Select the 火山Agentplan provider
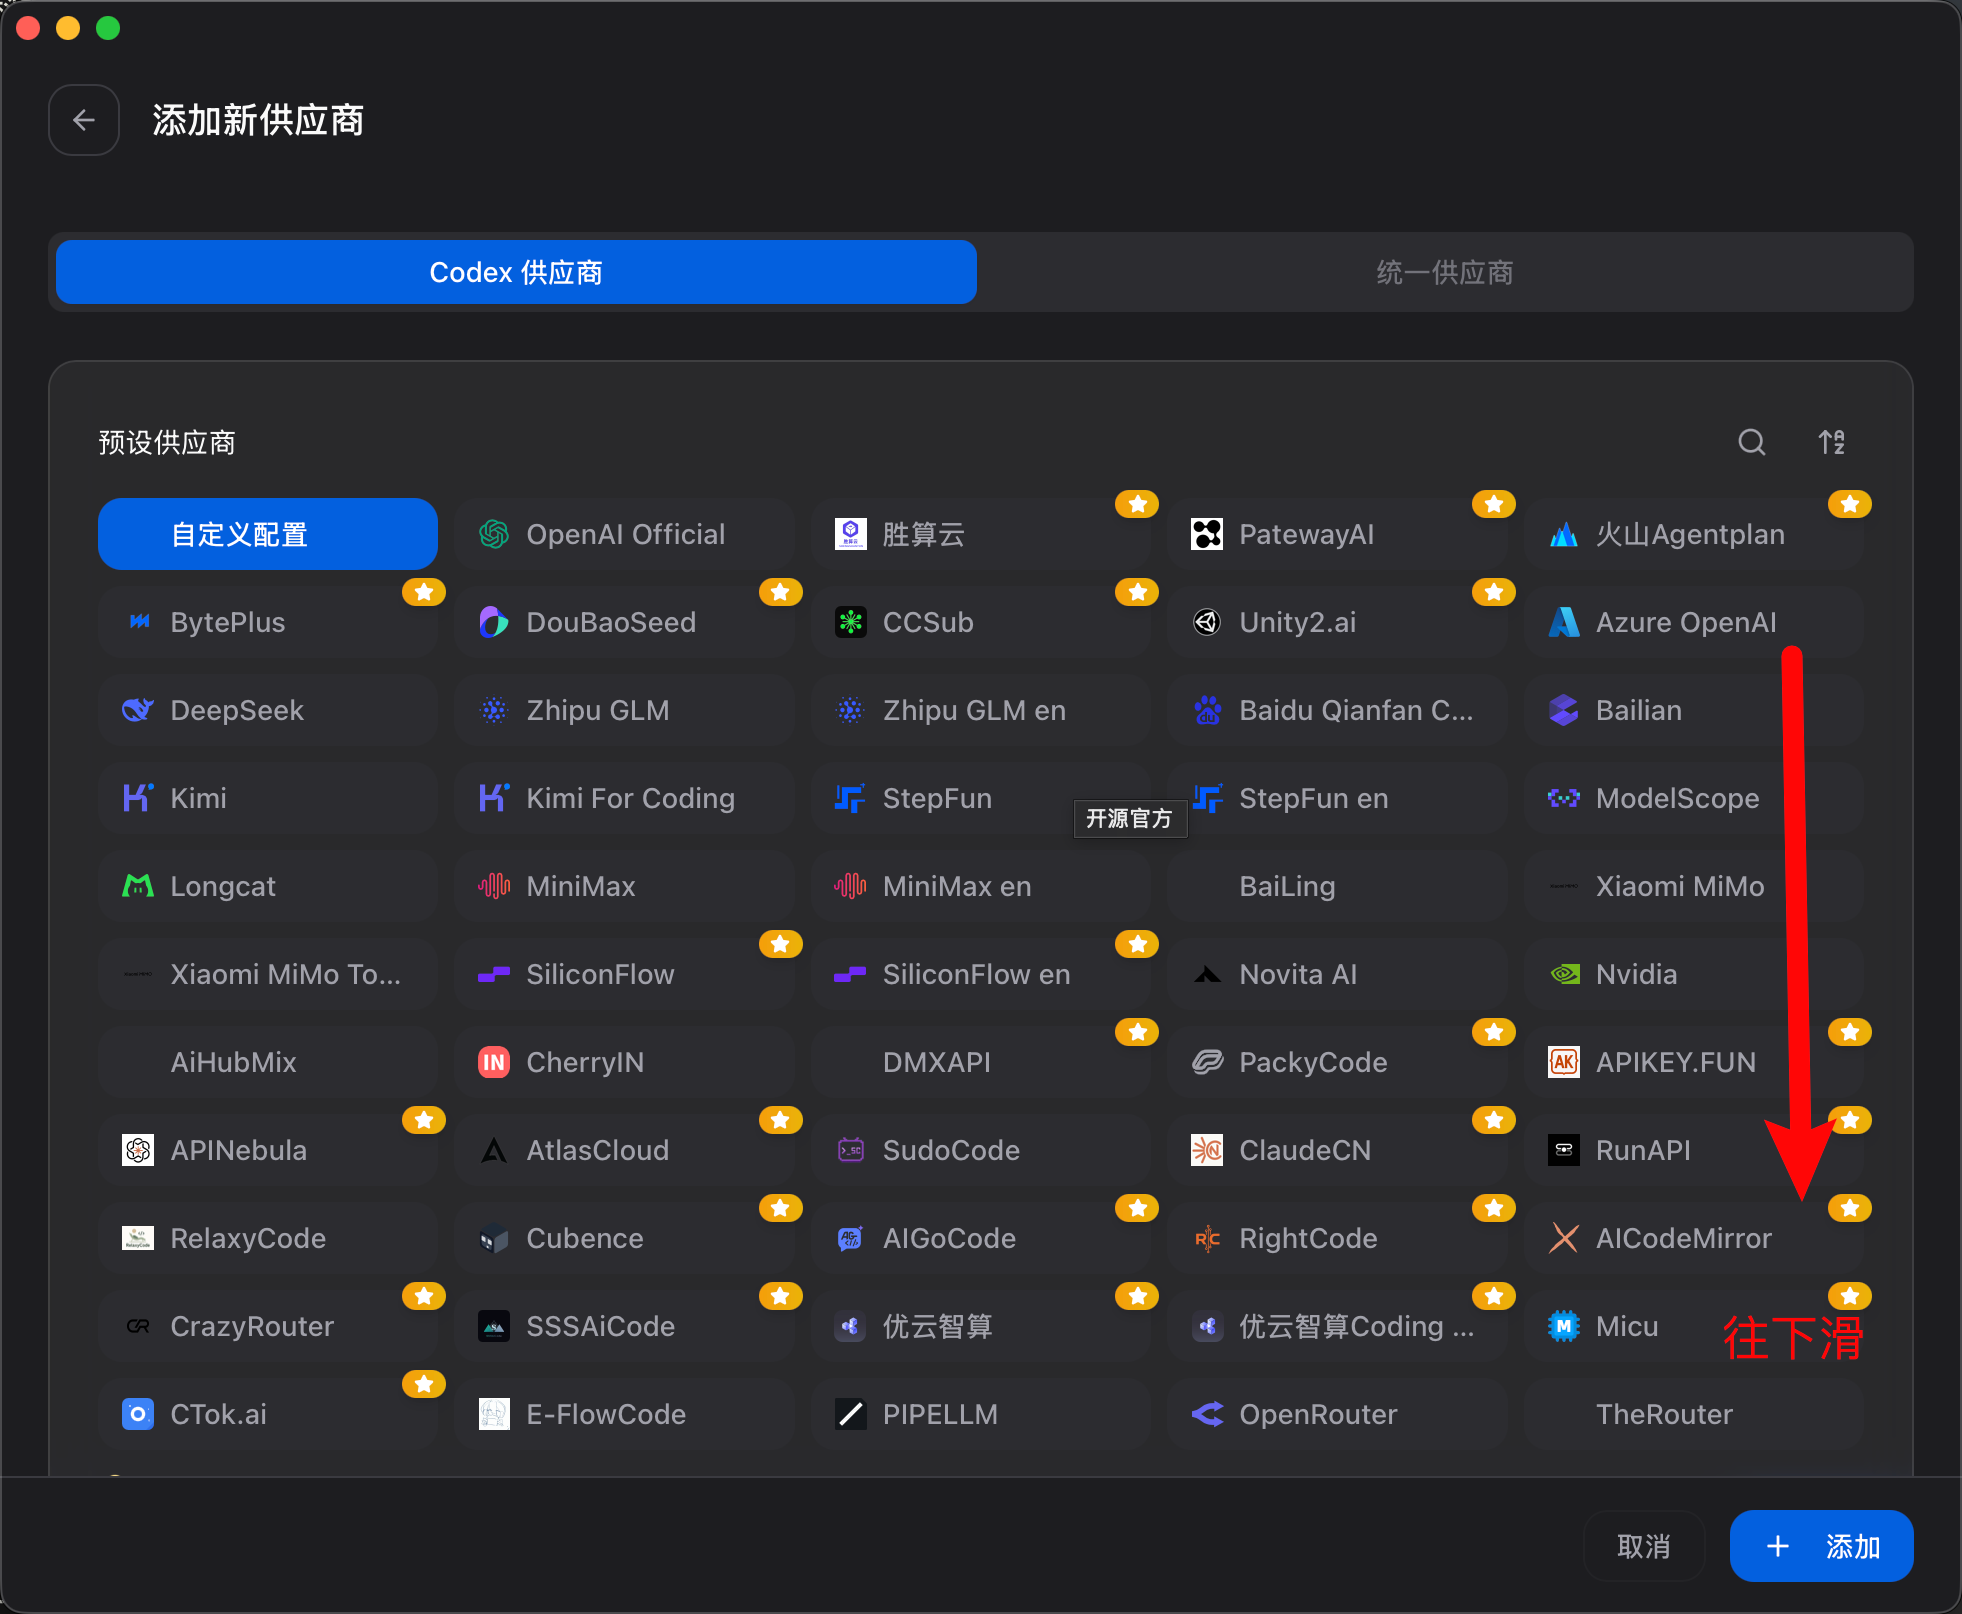 pyautogui.click(x=1694, y=534)
